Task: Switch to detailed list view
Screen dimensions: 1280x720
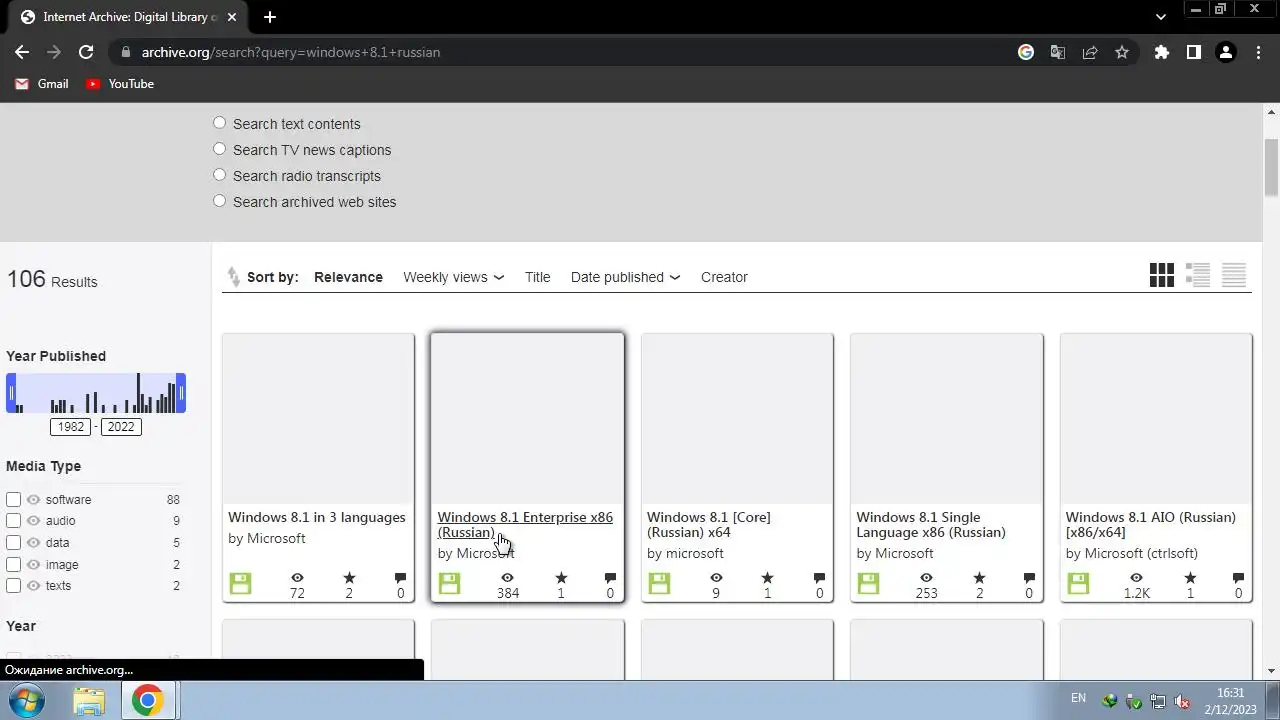Action: point(1198,275)
